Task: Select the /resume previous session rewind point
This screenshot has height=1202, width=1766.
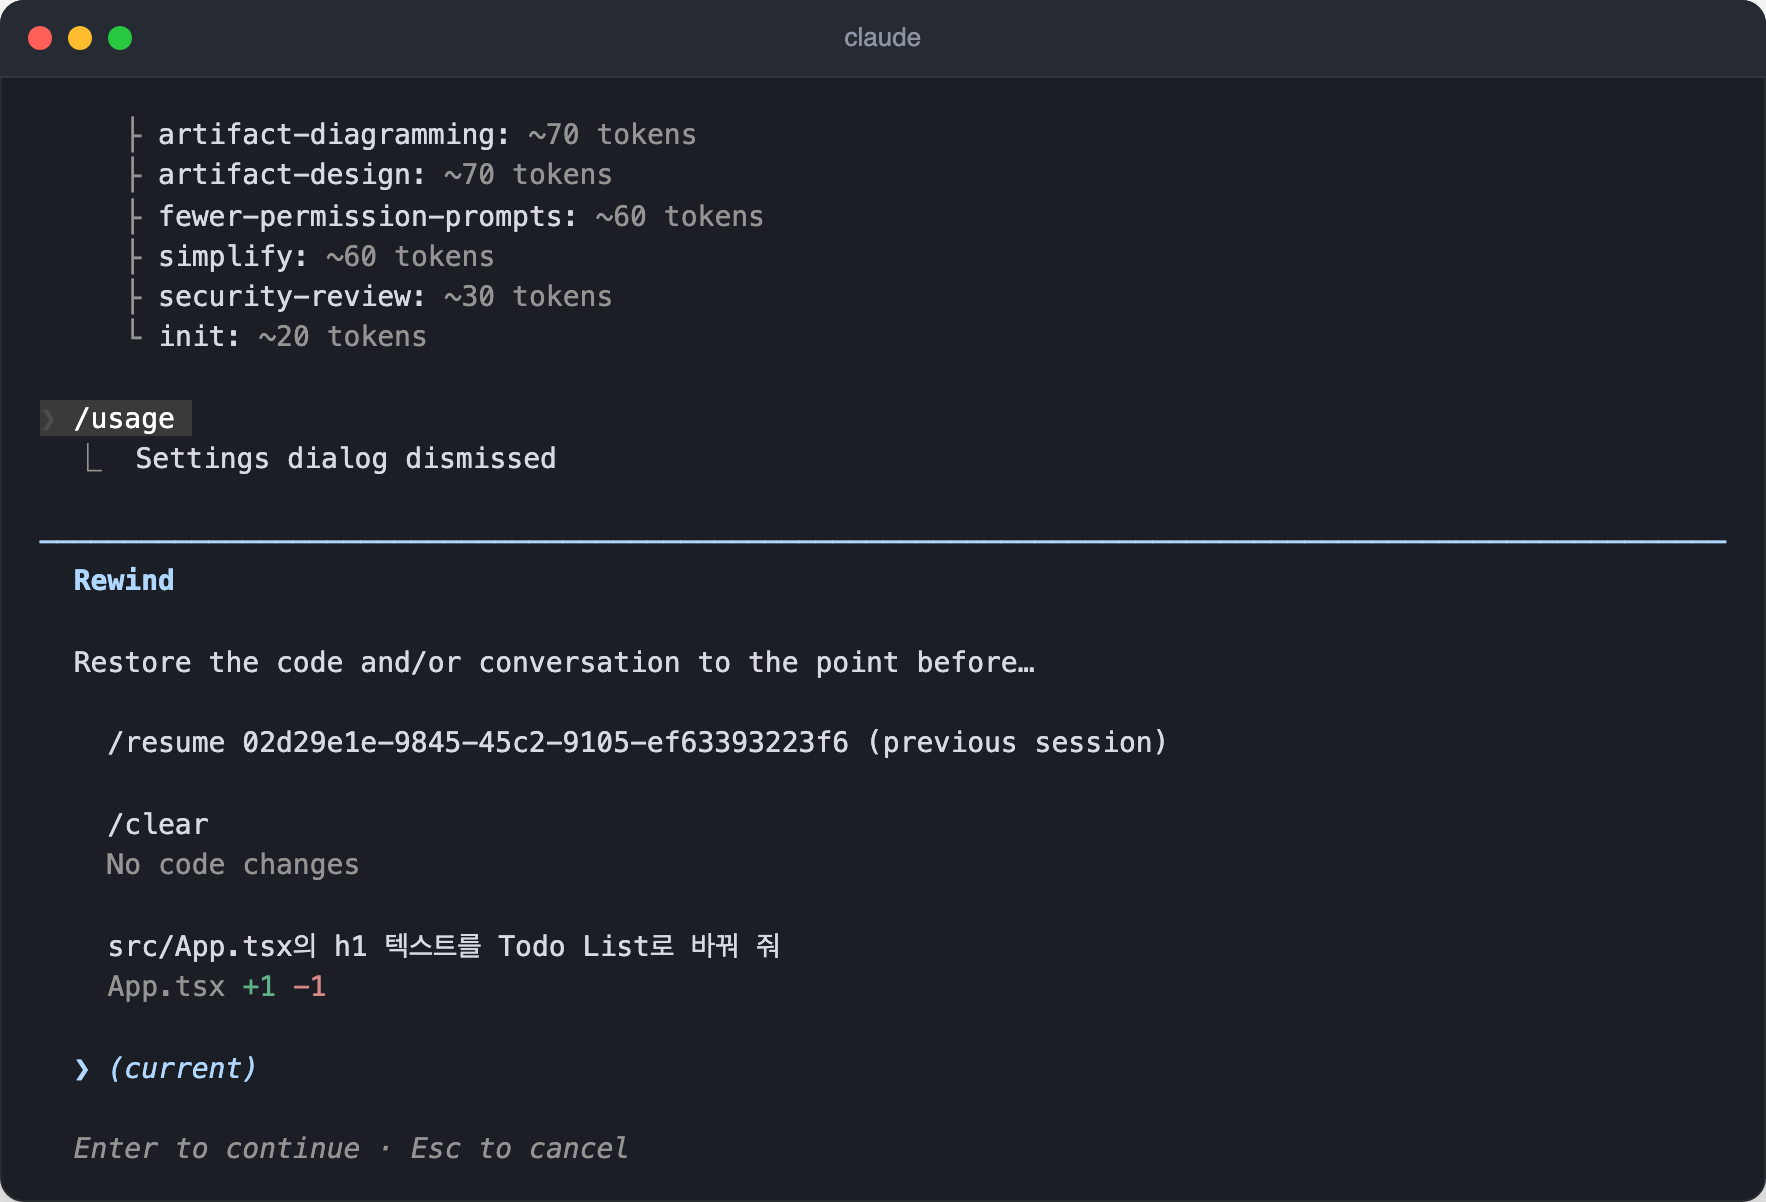Action: pyautogui.click(x=637, y=743)
